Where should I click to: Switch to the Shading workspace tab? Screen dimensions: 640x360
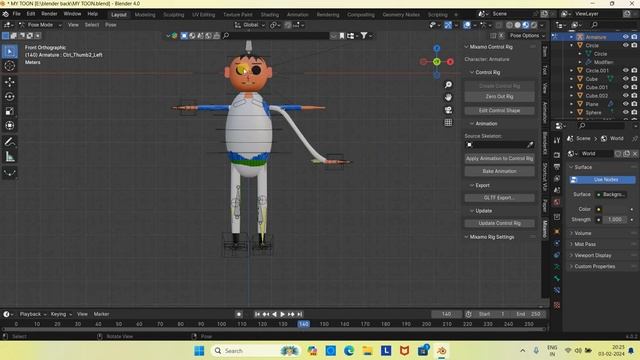click(x=270, y=15)
